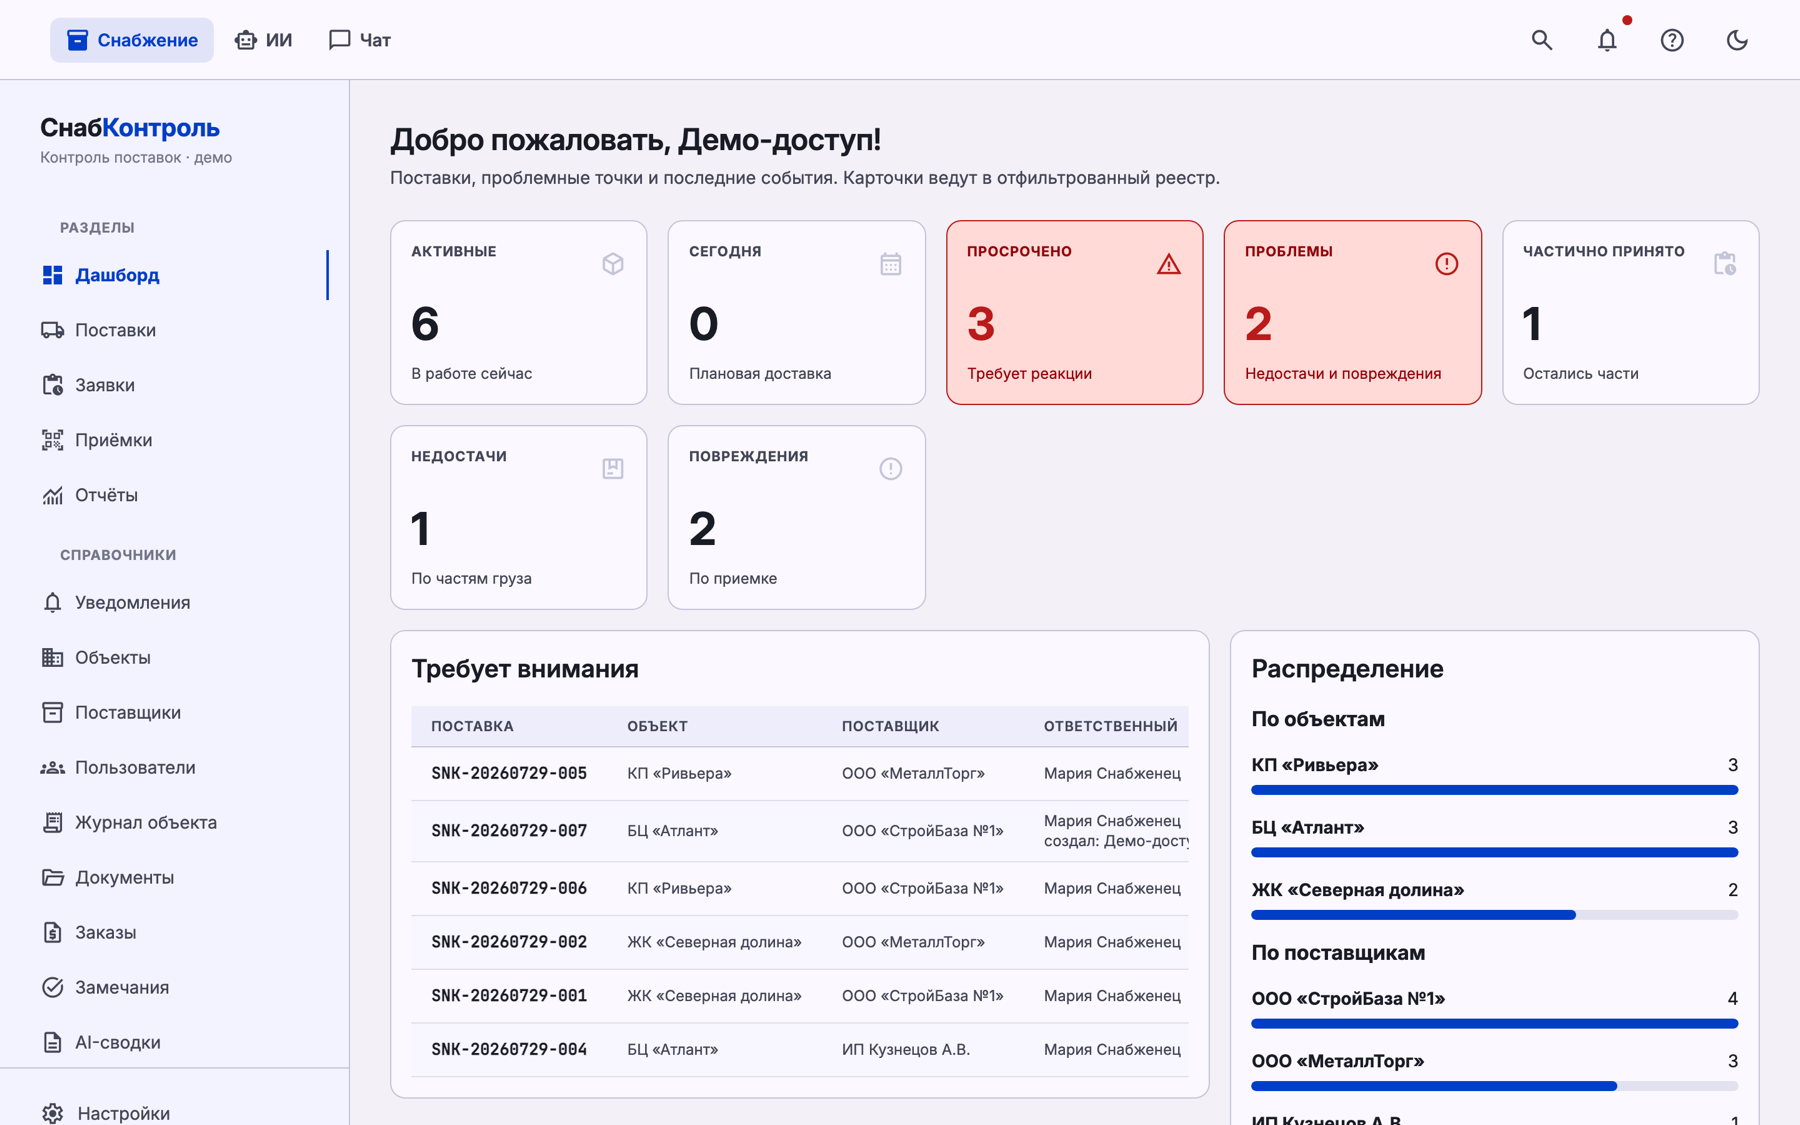
Task: Open AI-сводки entry
Action: pos(174,1042)
